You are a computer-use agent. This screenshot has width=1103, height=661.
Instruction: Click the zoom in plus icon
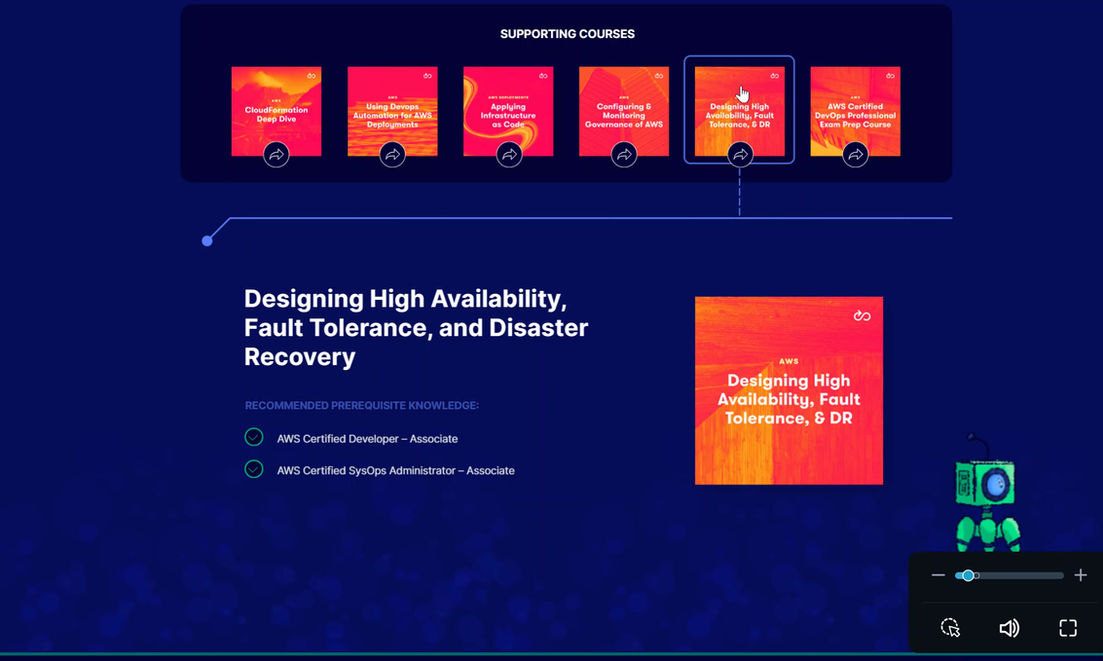pyautogui.click(x=1080, y=575)
